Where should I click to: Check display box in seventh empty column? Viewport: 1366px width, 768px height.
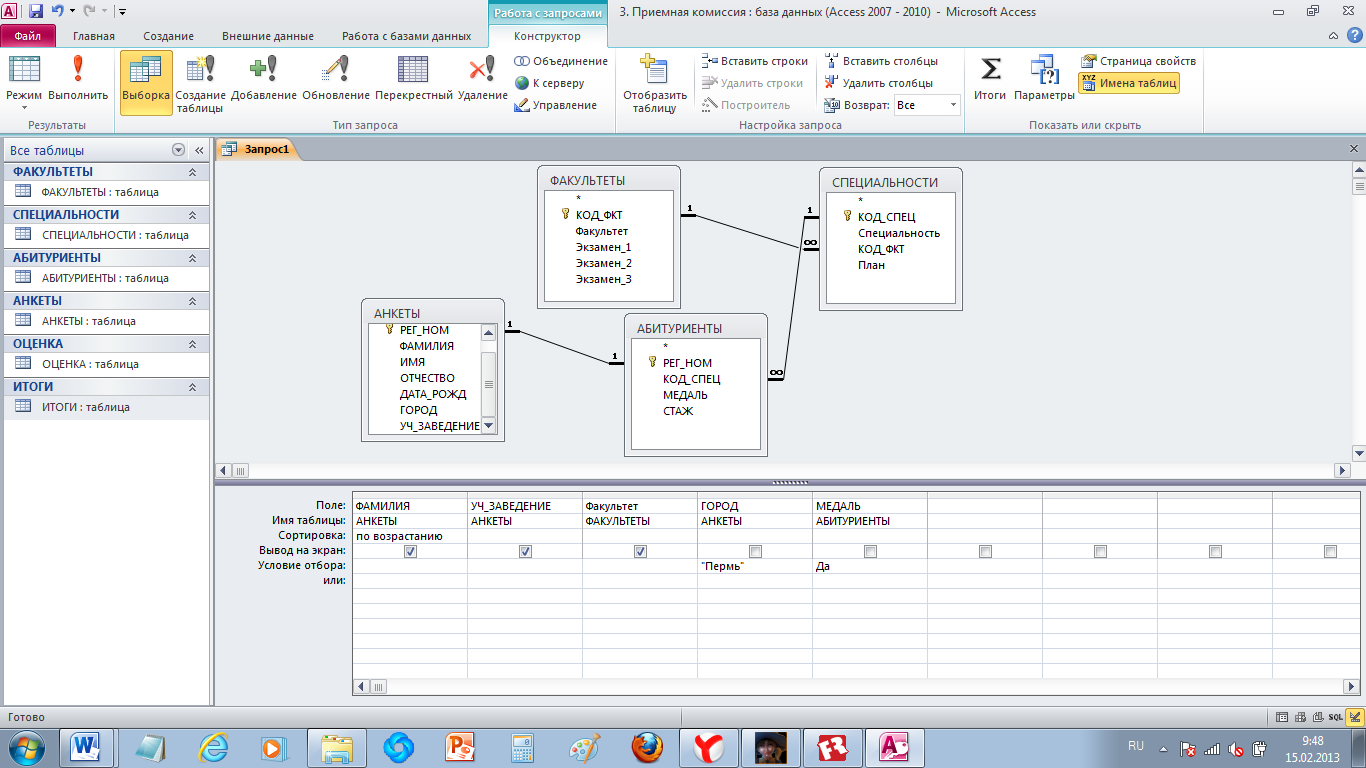tap(1100, 551)
